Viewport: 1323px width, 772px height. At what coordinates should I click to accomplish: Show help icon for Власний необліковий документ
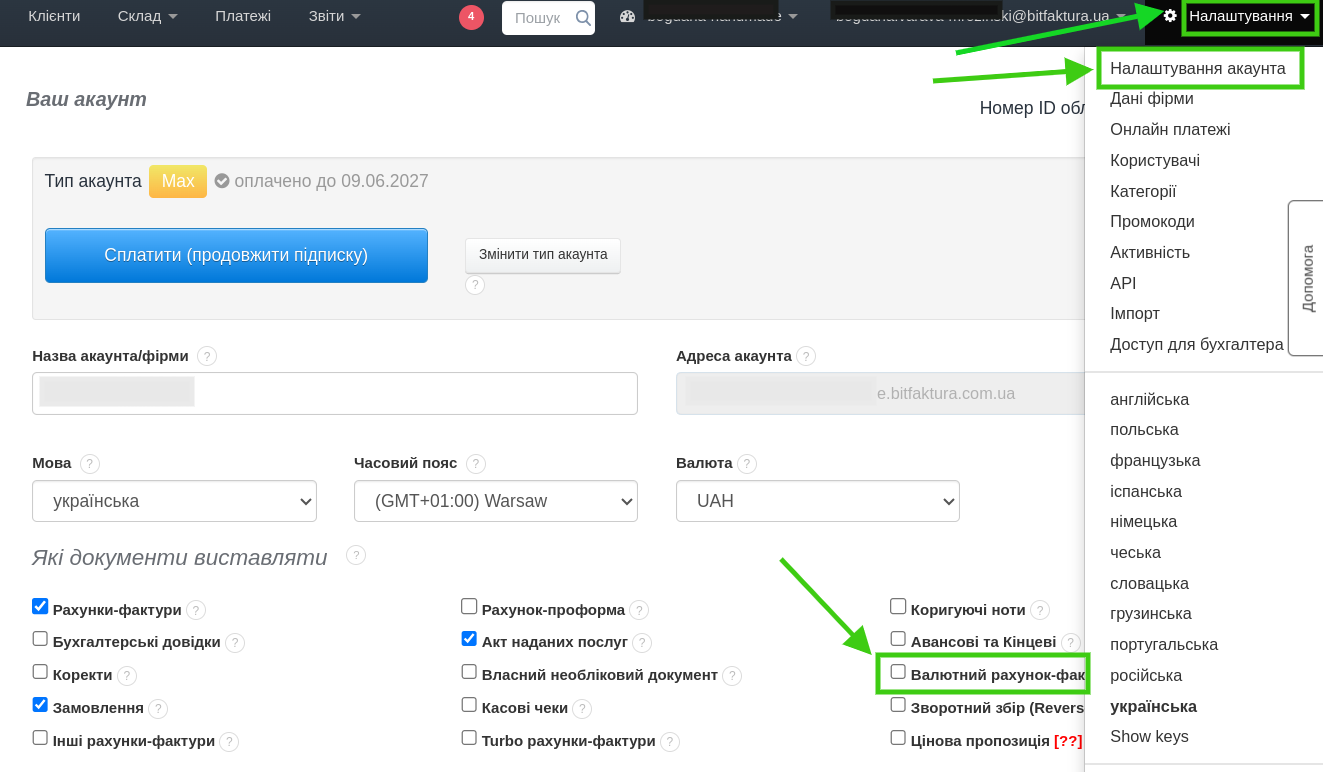tap(732, 676)
